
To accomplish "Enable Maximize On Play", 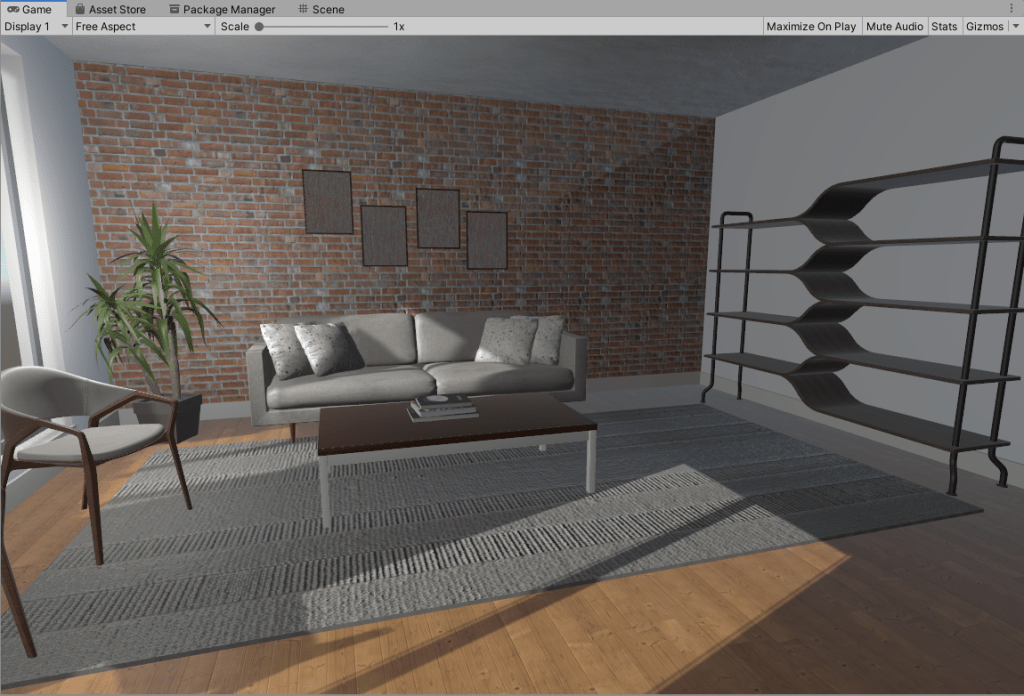I will pos(810,26).
